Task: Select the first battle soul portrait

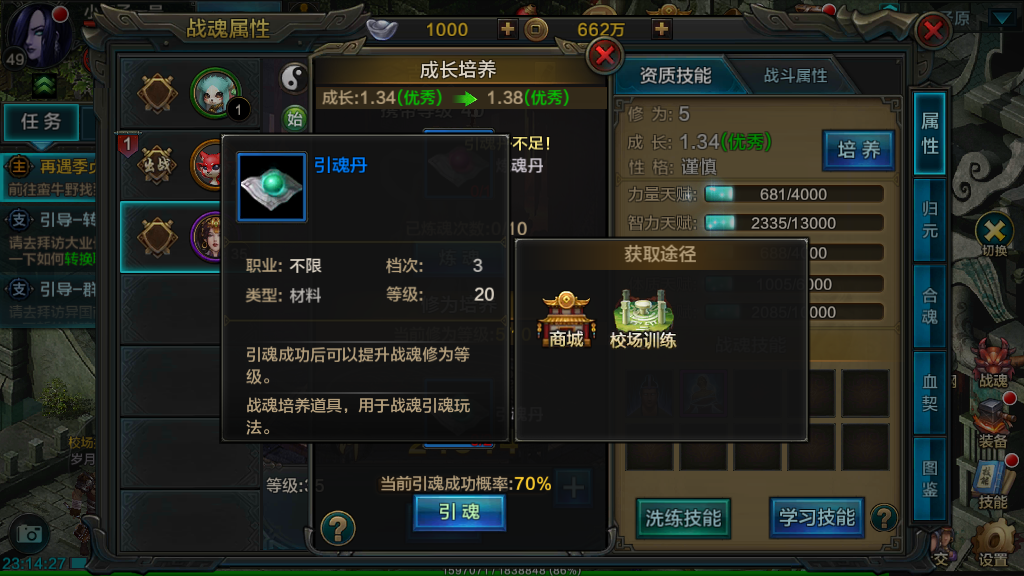Action: pyautogui.click(x=216, y=93)
